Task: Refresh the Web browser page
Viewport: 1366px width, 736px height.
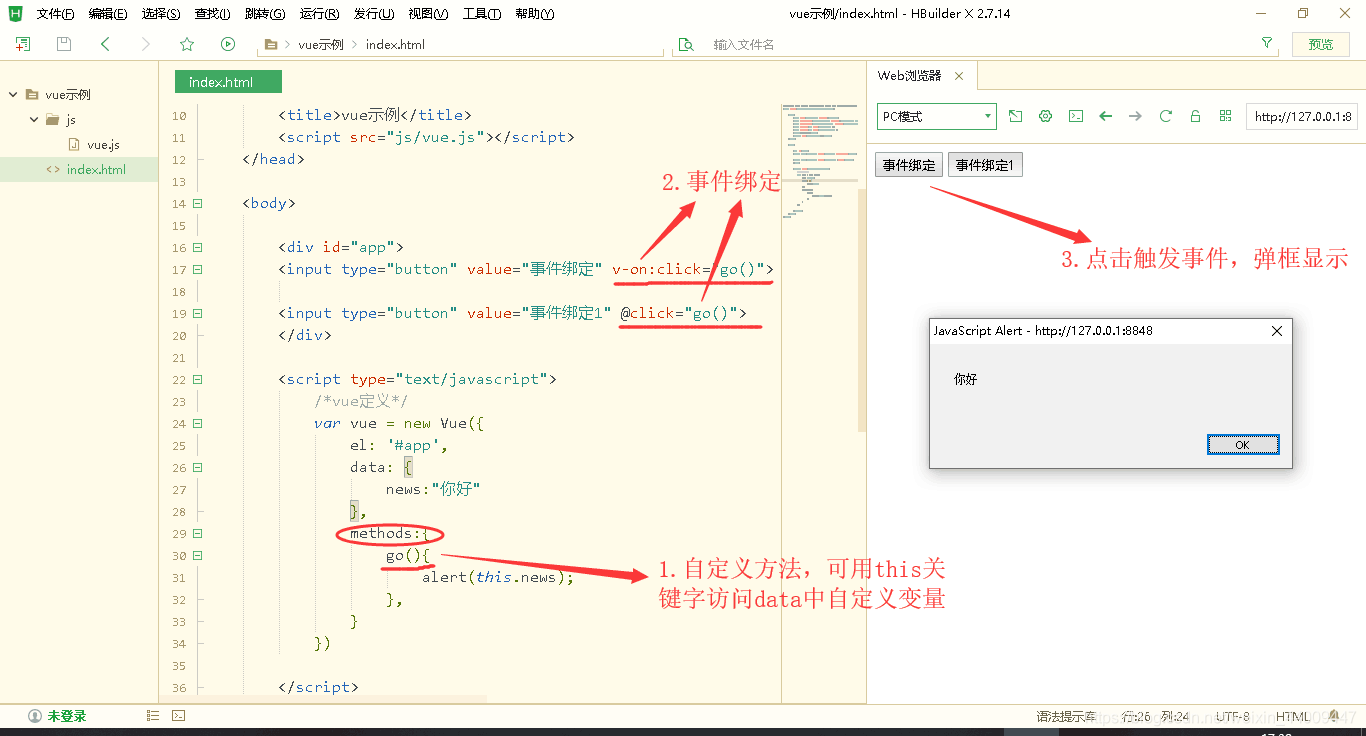Action: pos(1165,116)
